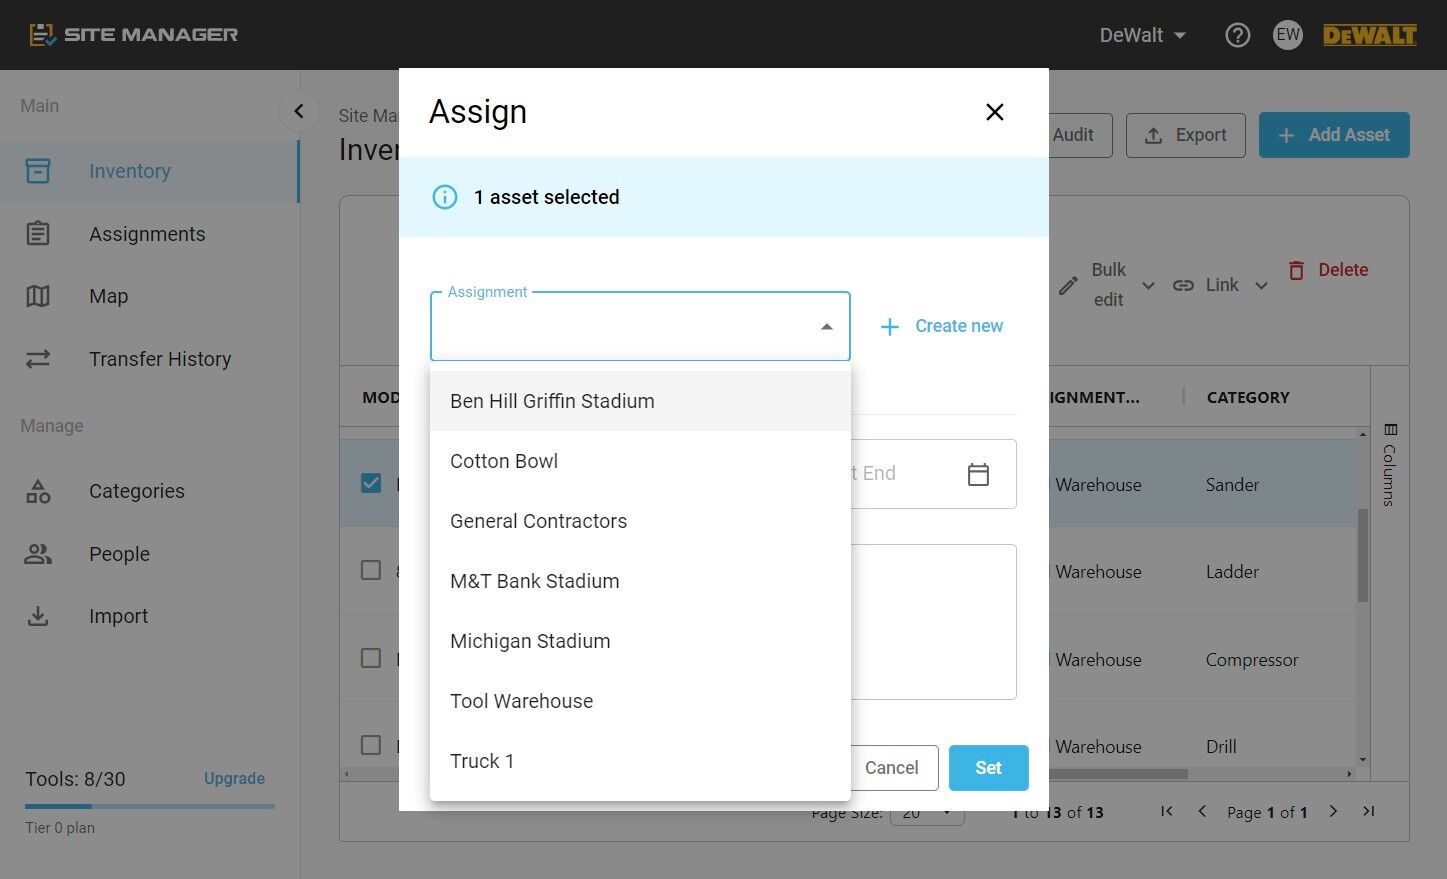Open the DeWalt organization dropdown
The image size is (1447, 879).
tap(1142, 35)
